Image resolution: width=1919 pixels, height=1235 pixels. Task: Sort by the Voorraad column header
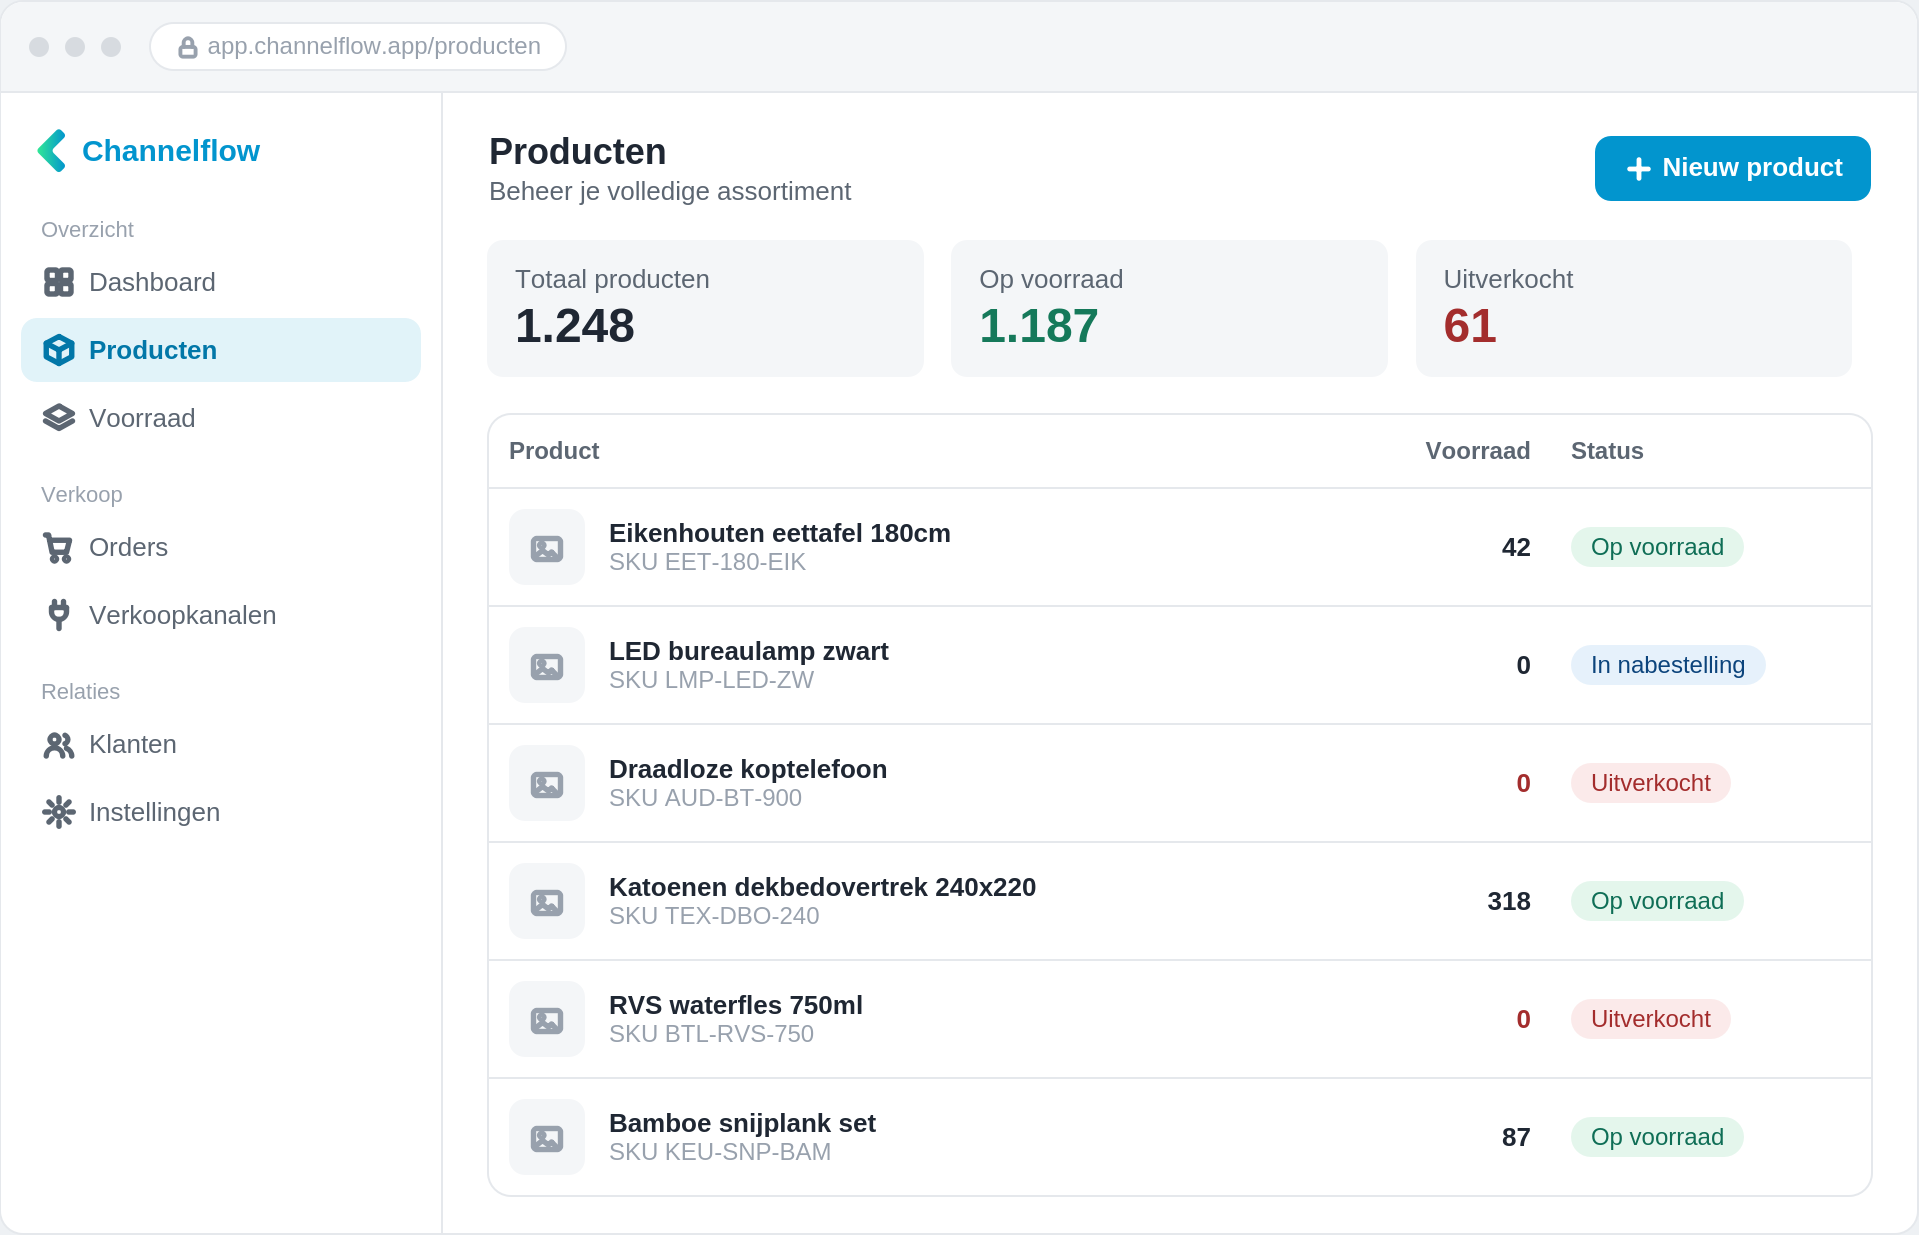(x=1477, y=451)
